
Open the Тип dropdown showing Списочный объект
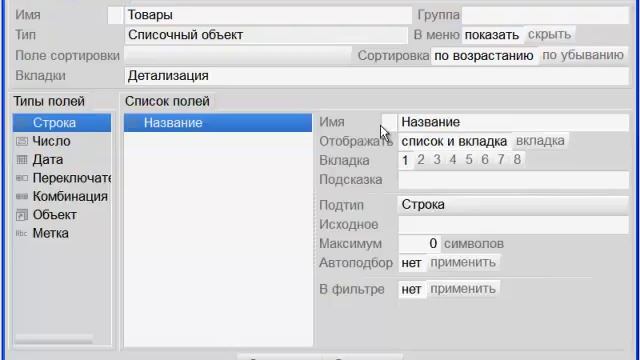click(266, 35)
